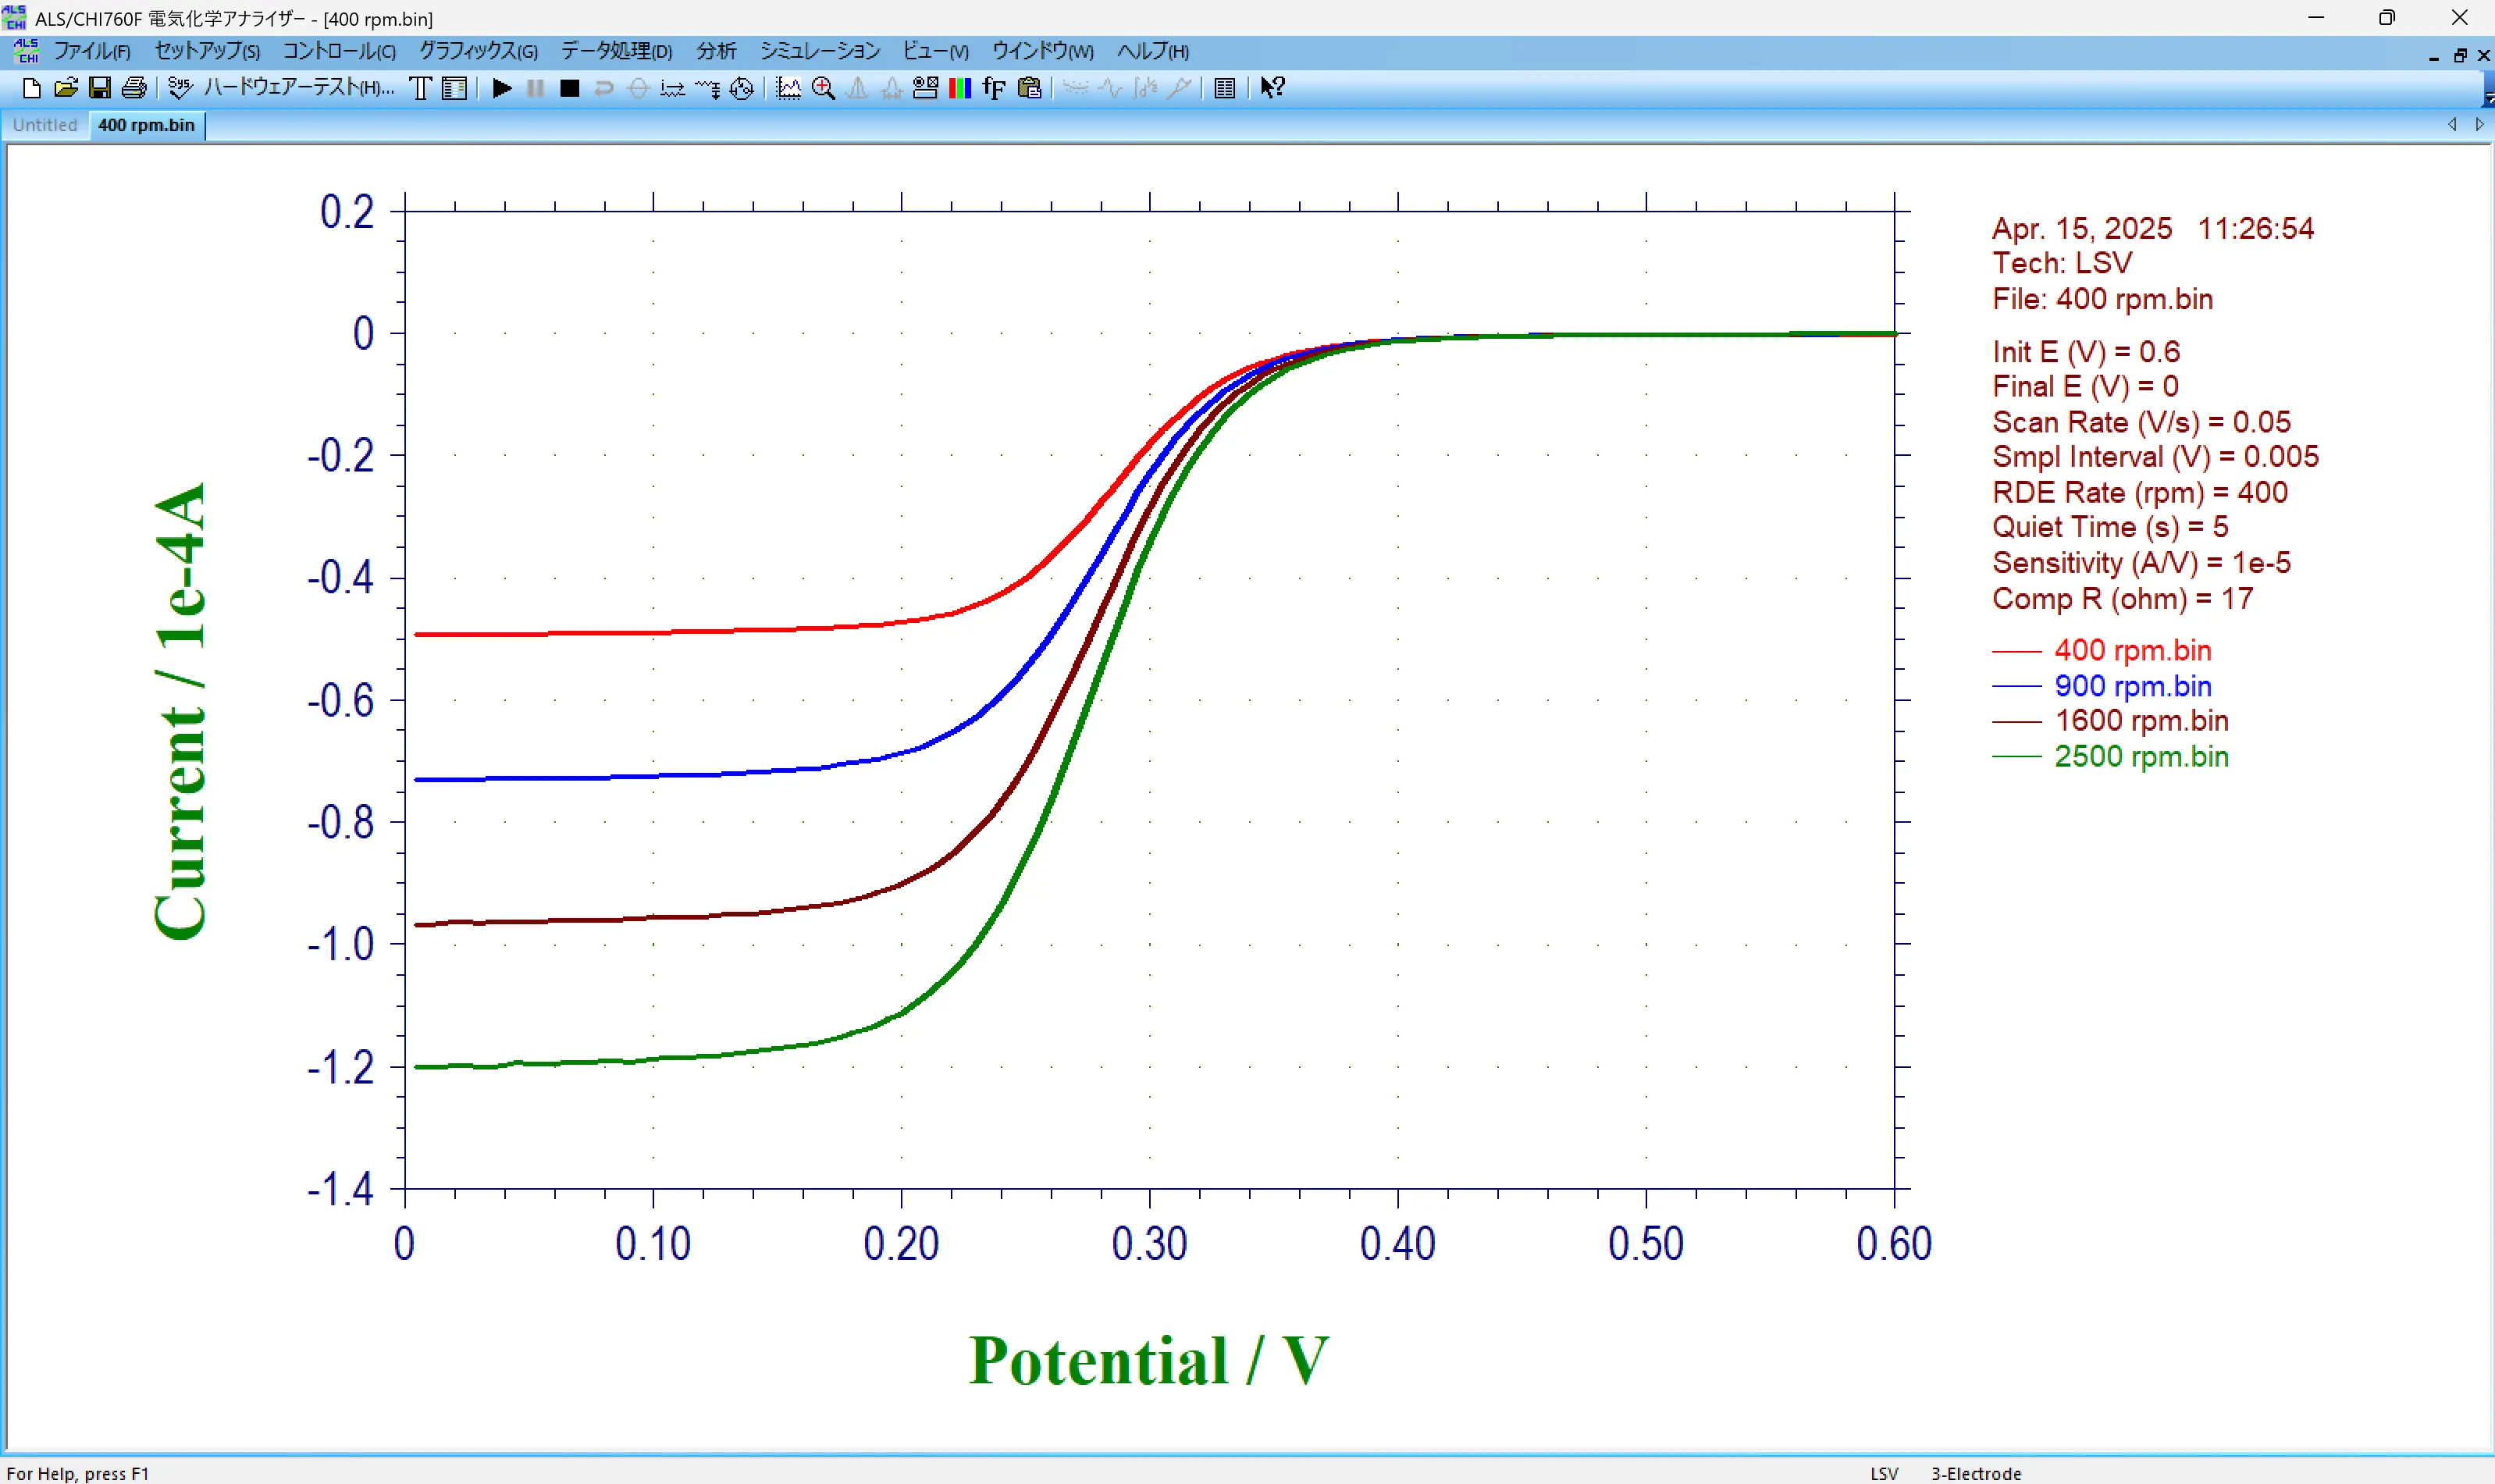The width and height of the screenshot is (2495, 1484).
Task: Open the Parameters dialog icon
Action: coord(454,88)
